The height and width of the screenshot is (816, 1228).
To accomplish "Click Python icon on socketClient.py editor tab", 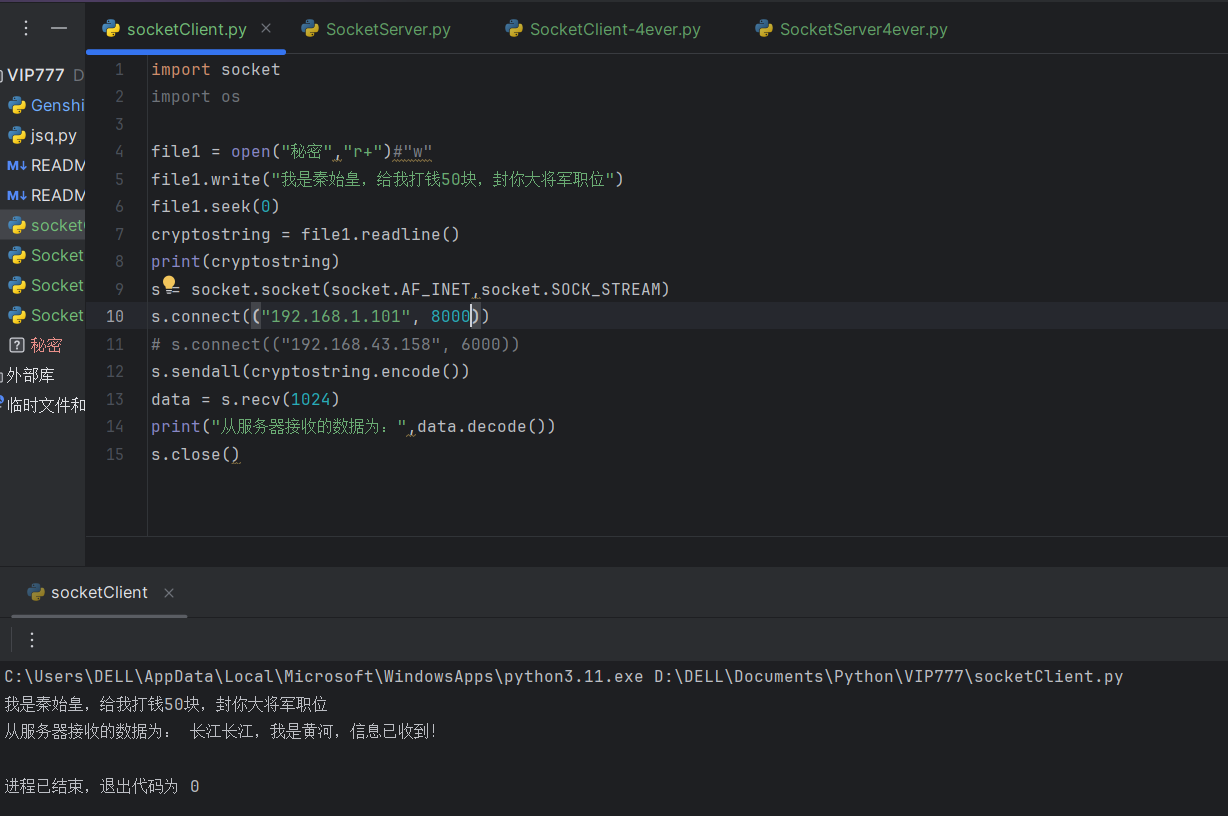I will click(x=112, y=29).
